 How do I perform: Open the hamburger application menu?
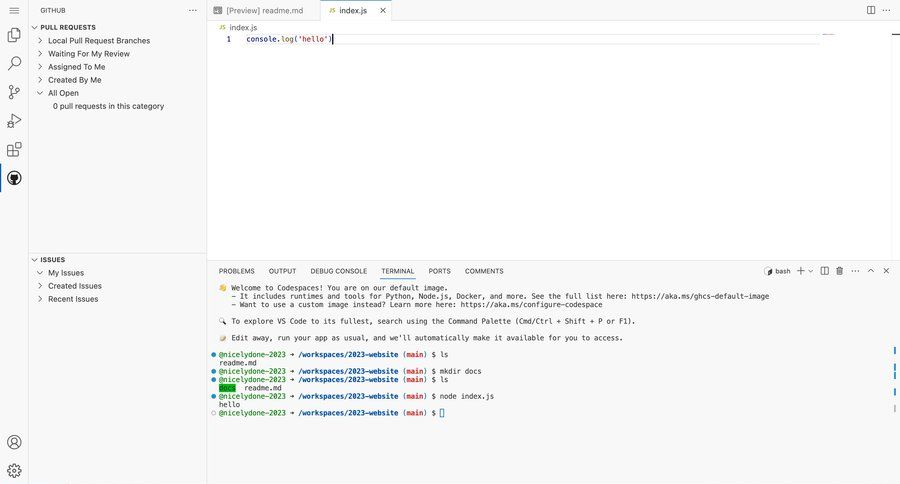14,10
